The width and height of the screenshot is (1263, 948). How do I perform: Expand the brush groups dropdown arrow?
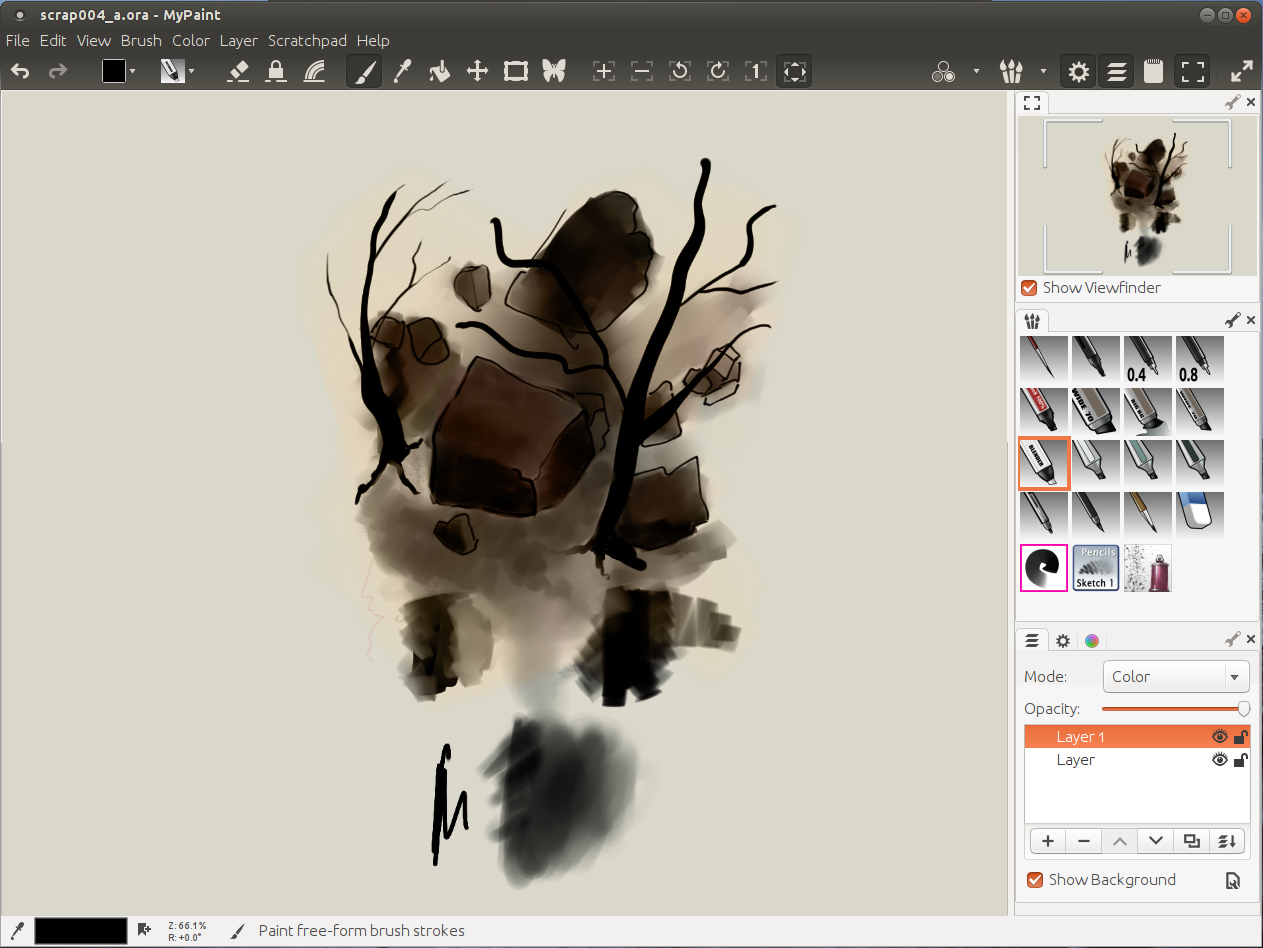pos(1043,72)
